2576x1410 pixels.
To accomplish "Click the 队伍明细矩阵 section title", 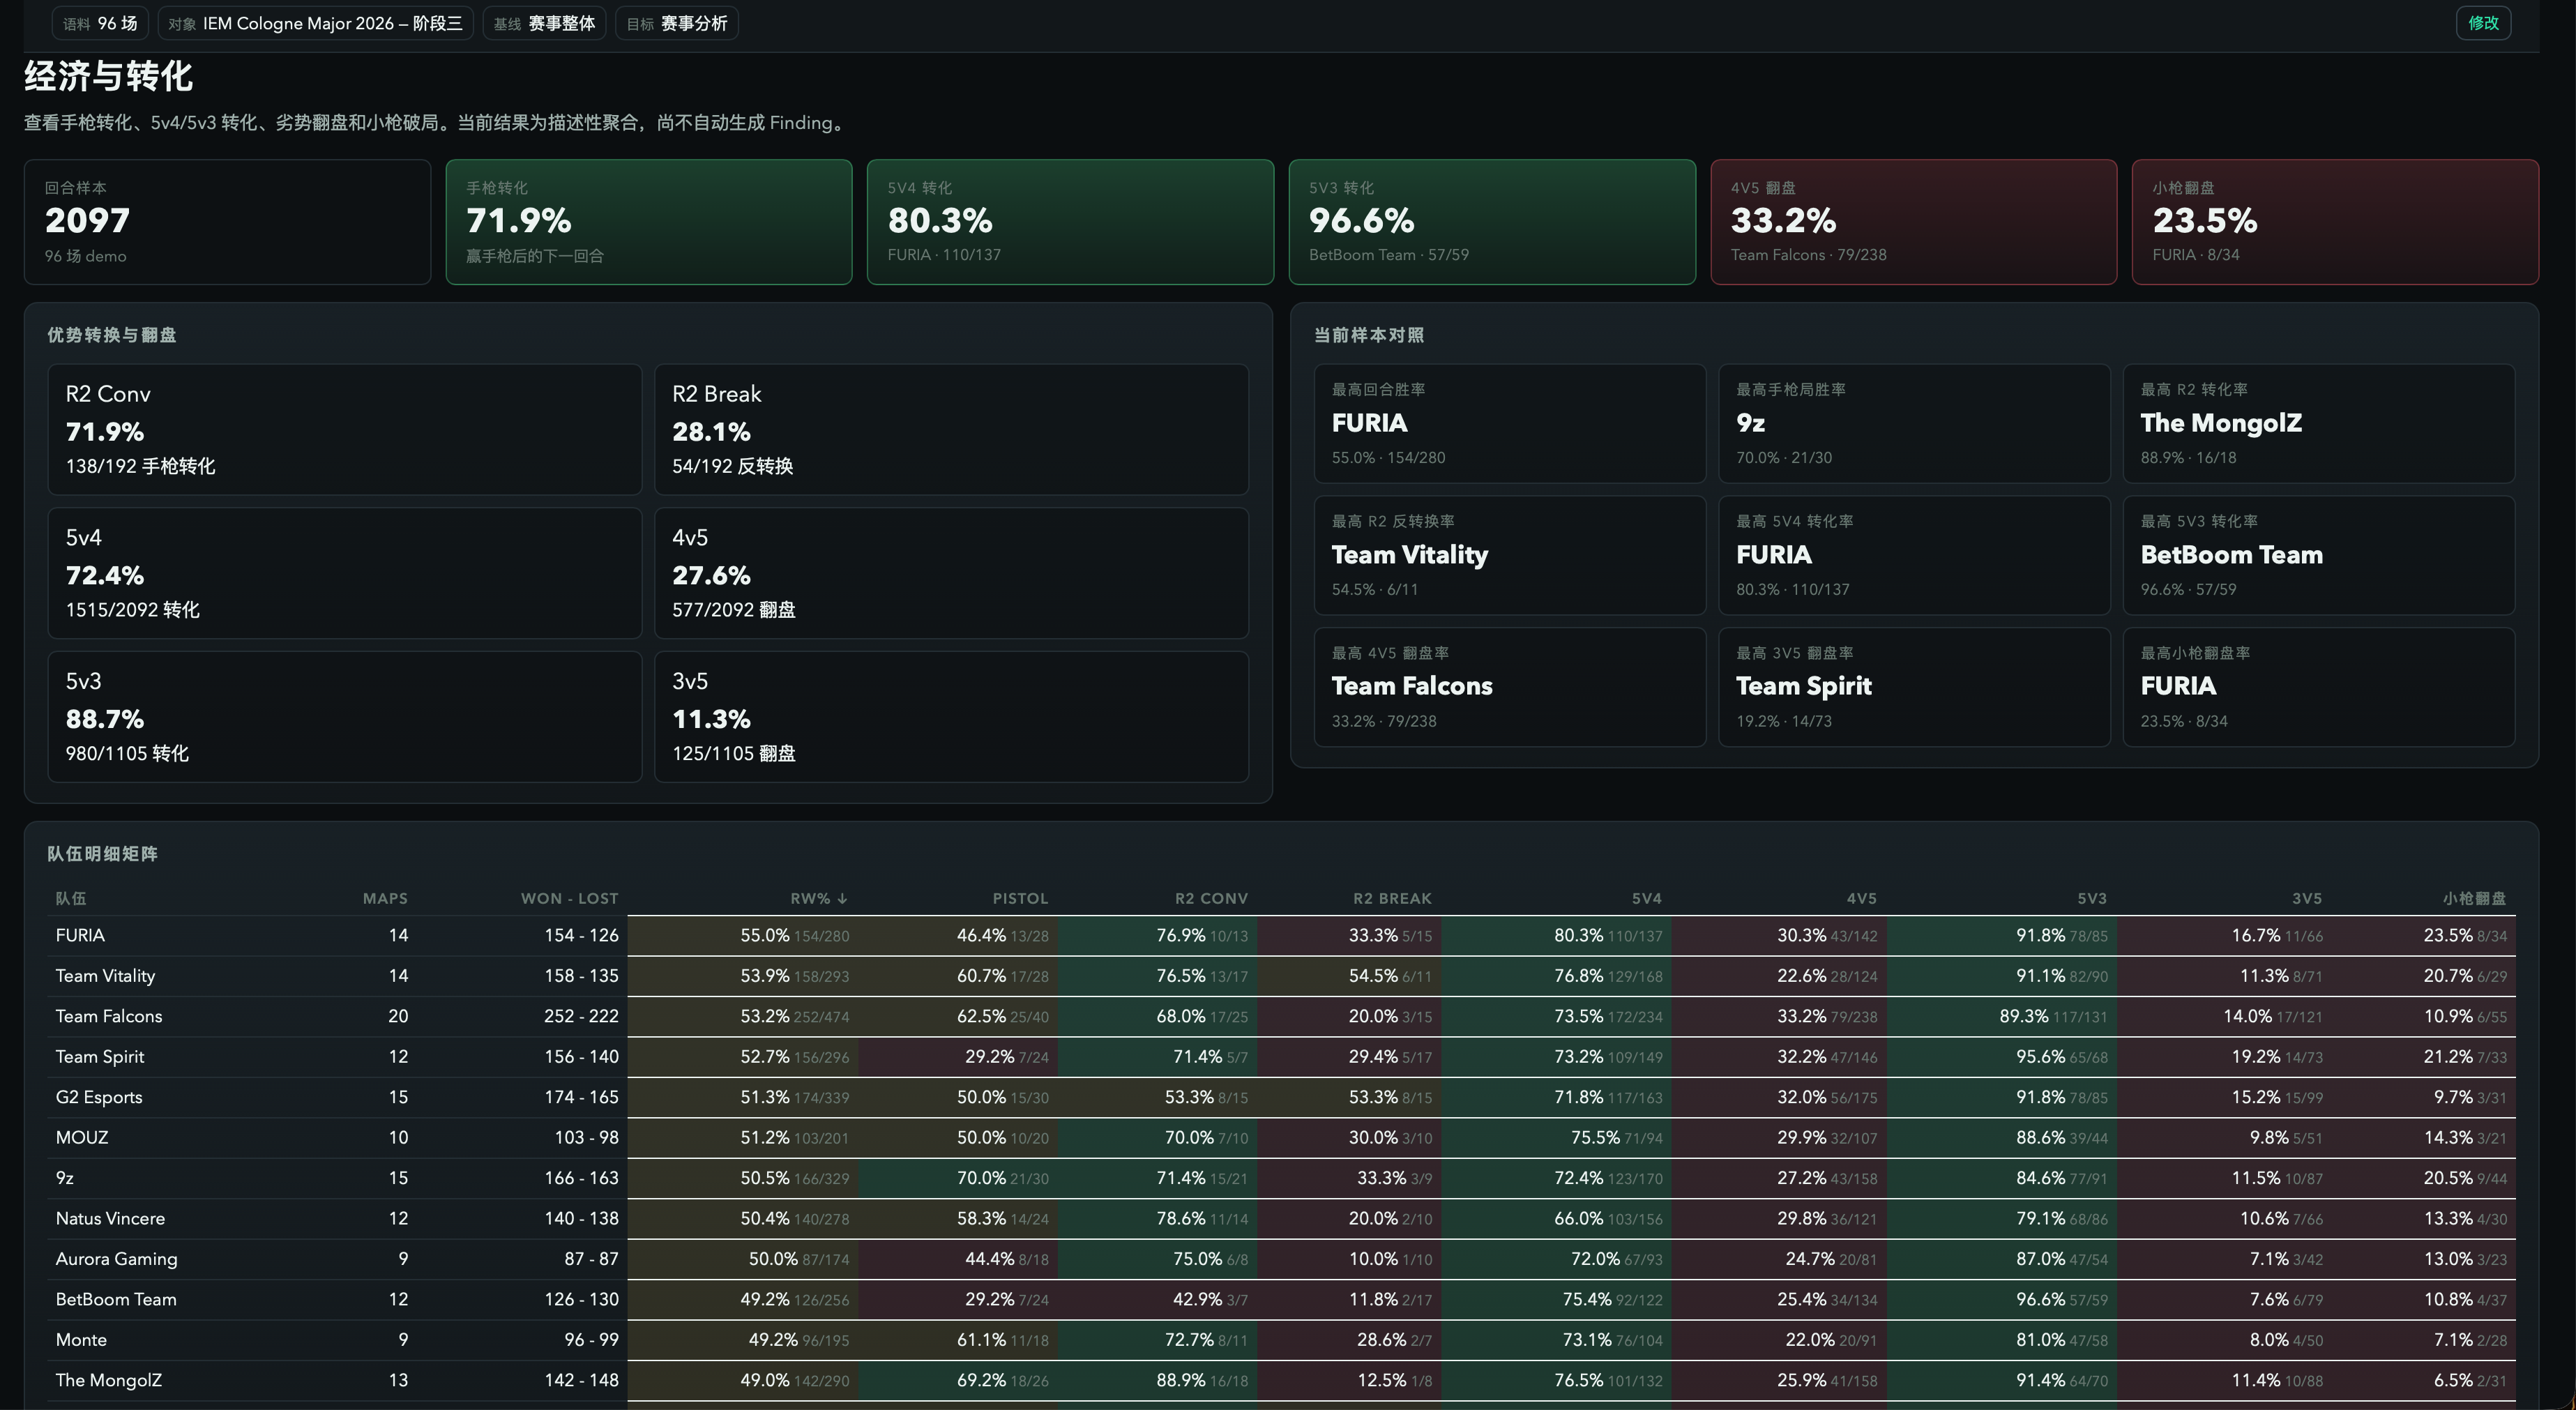I will coord(102,854).
